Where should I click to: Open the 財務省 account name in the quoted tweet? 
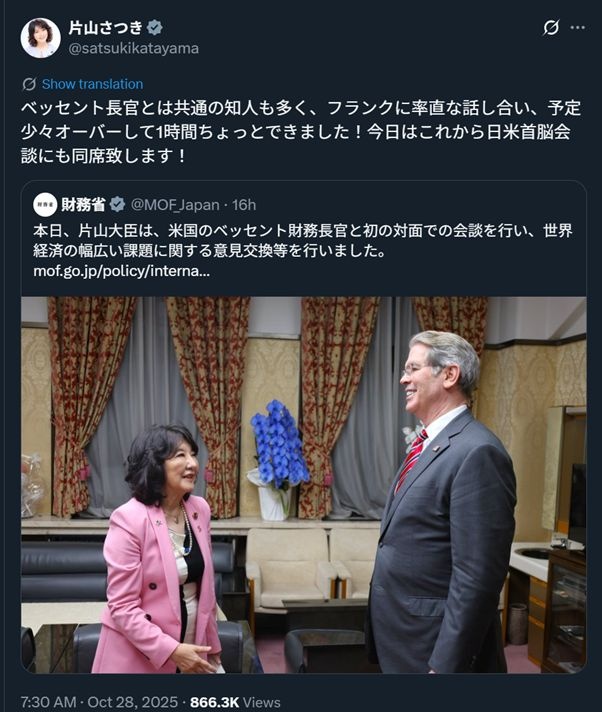tap(84, 205)
